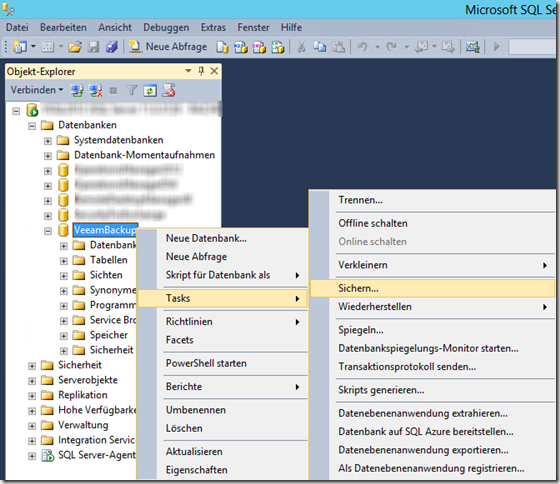Click the Neue Abfrage toolbar button
560x484 pixels.
coord(168,47)
